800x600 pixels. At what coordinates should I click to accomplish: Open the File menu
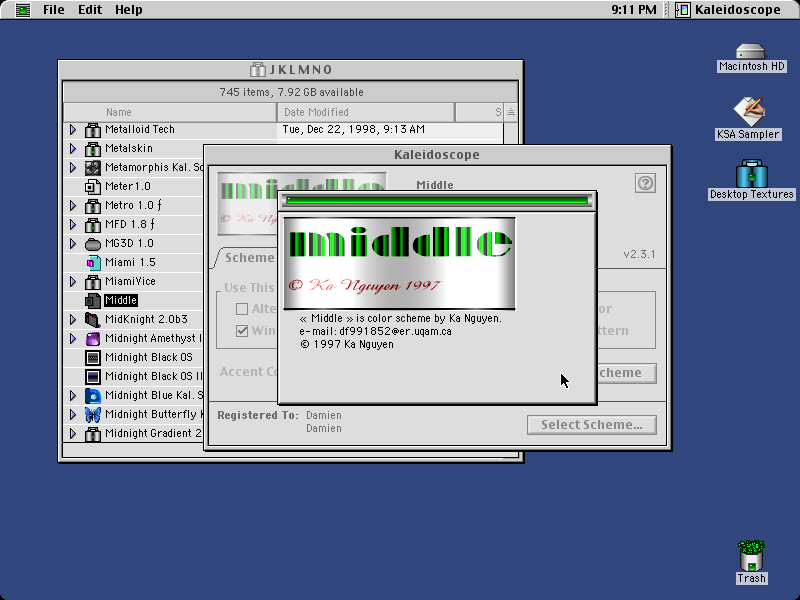pyautogui.click(x=54, y=10)
